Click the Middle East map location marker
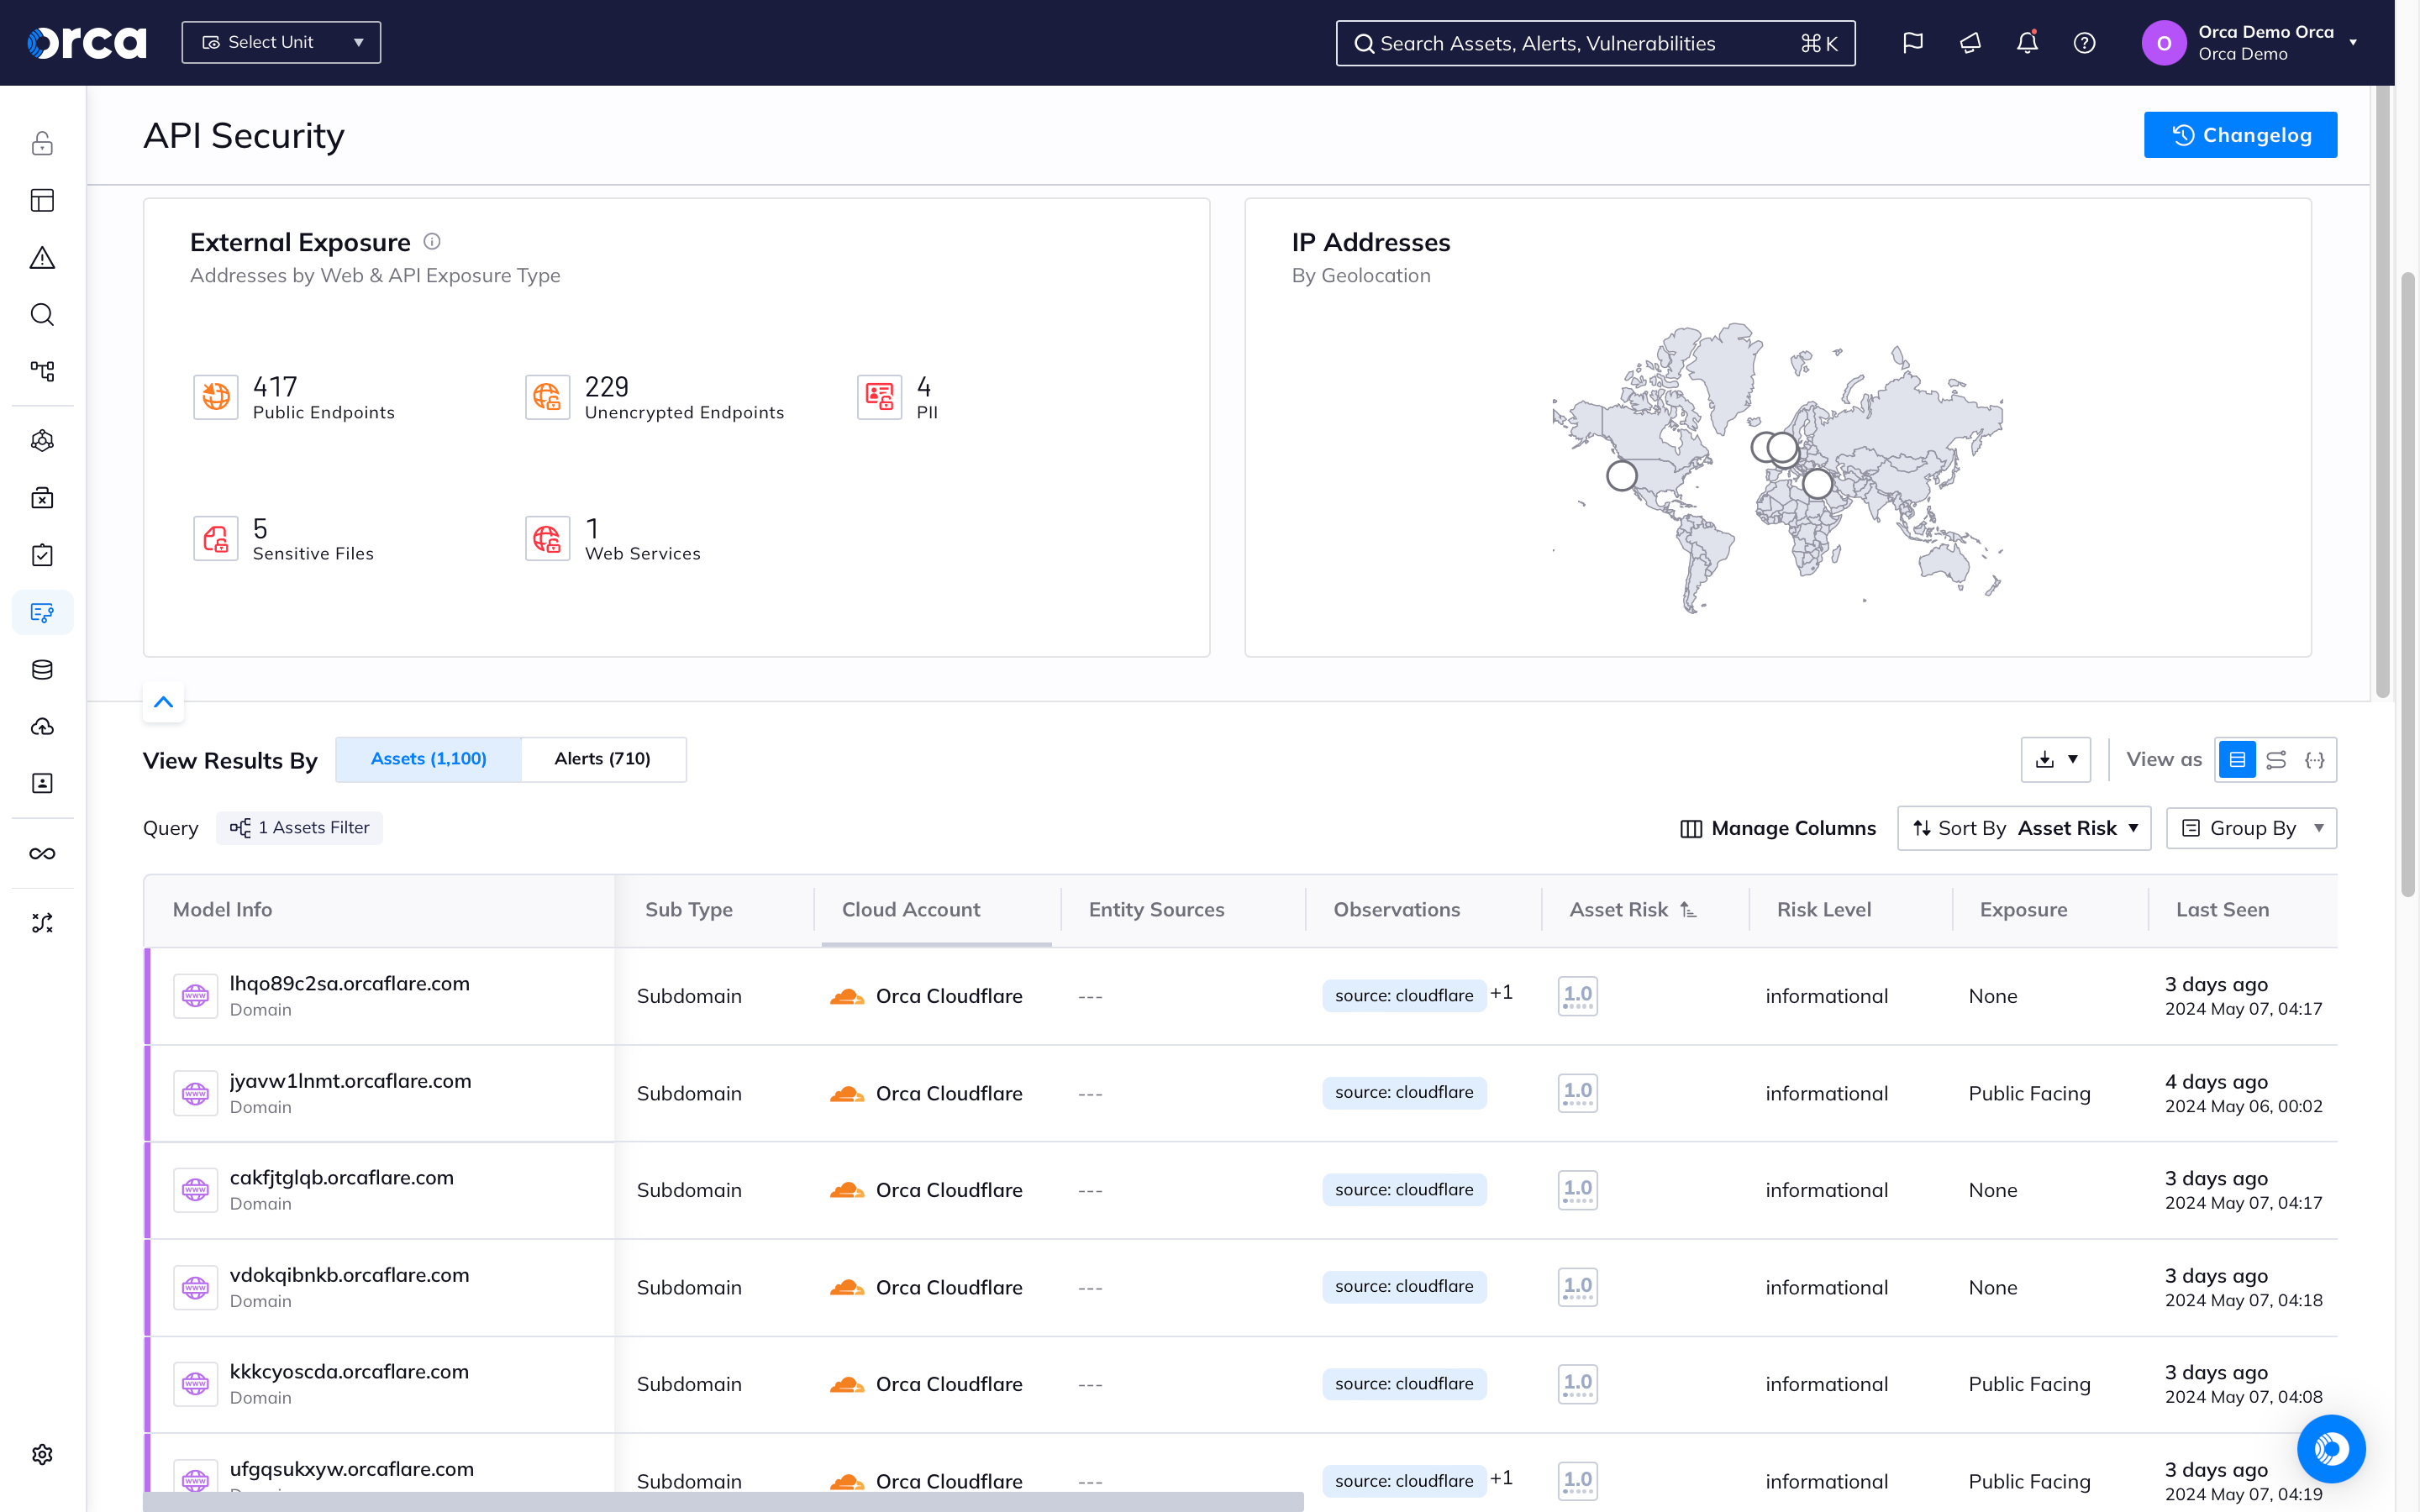 click(x=1817, y=484)
